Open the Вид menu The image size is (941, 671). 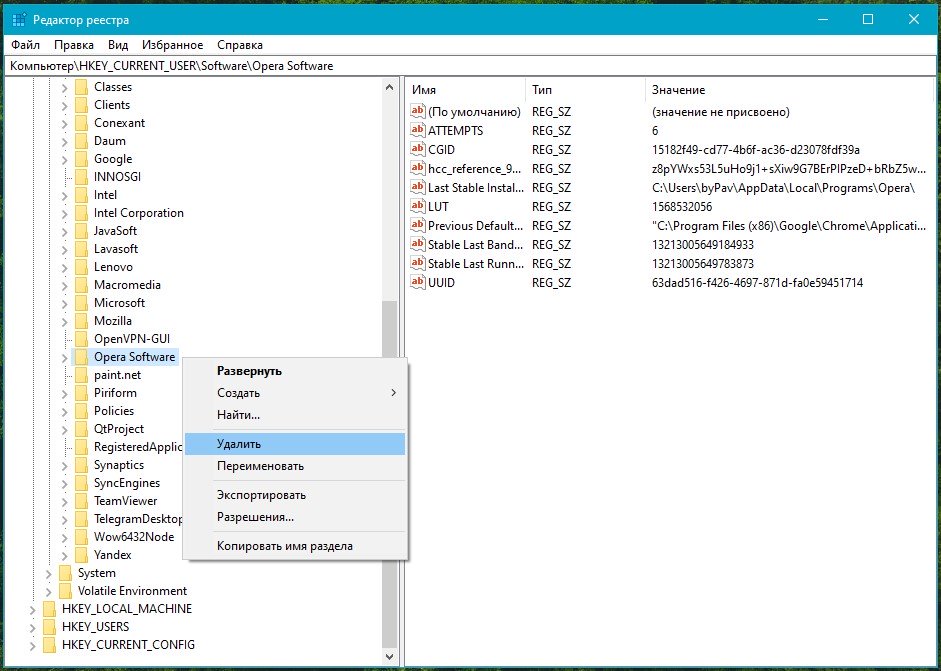(118, 45)
